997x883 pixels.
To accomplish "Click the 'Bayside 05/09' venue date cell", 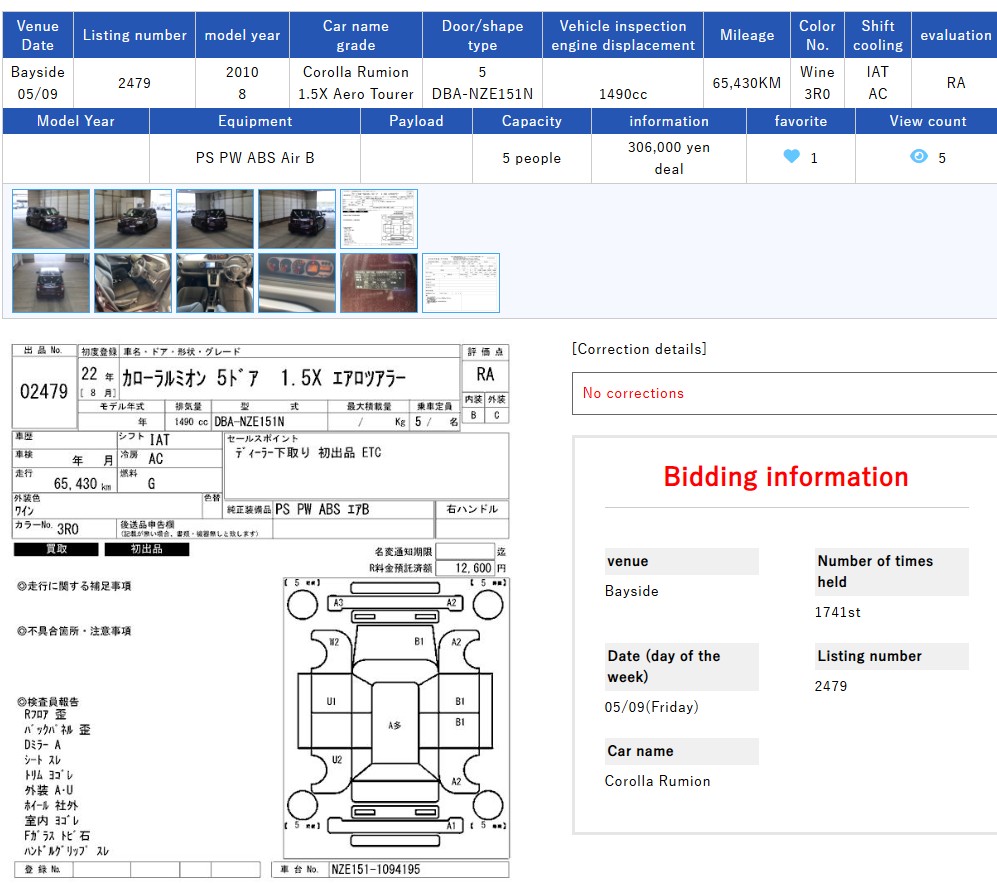I will (x=38, y=83).
